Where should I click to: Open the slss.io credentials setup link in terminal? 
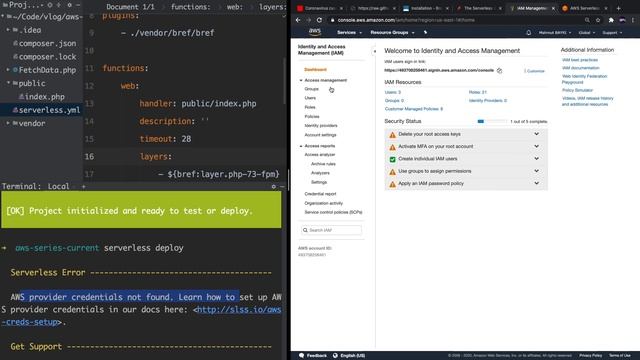click(x=239, y=309)
